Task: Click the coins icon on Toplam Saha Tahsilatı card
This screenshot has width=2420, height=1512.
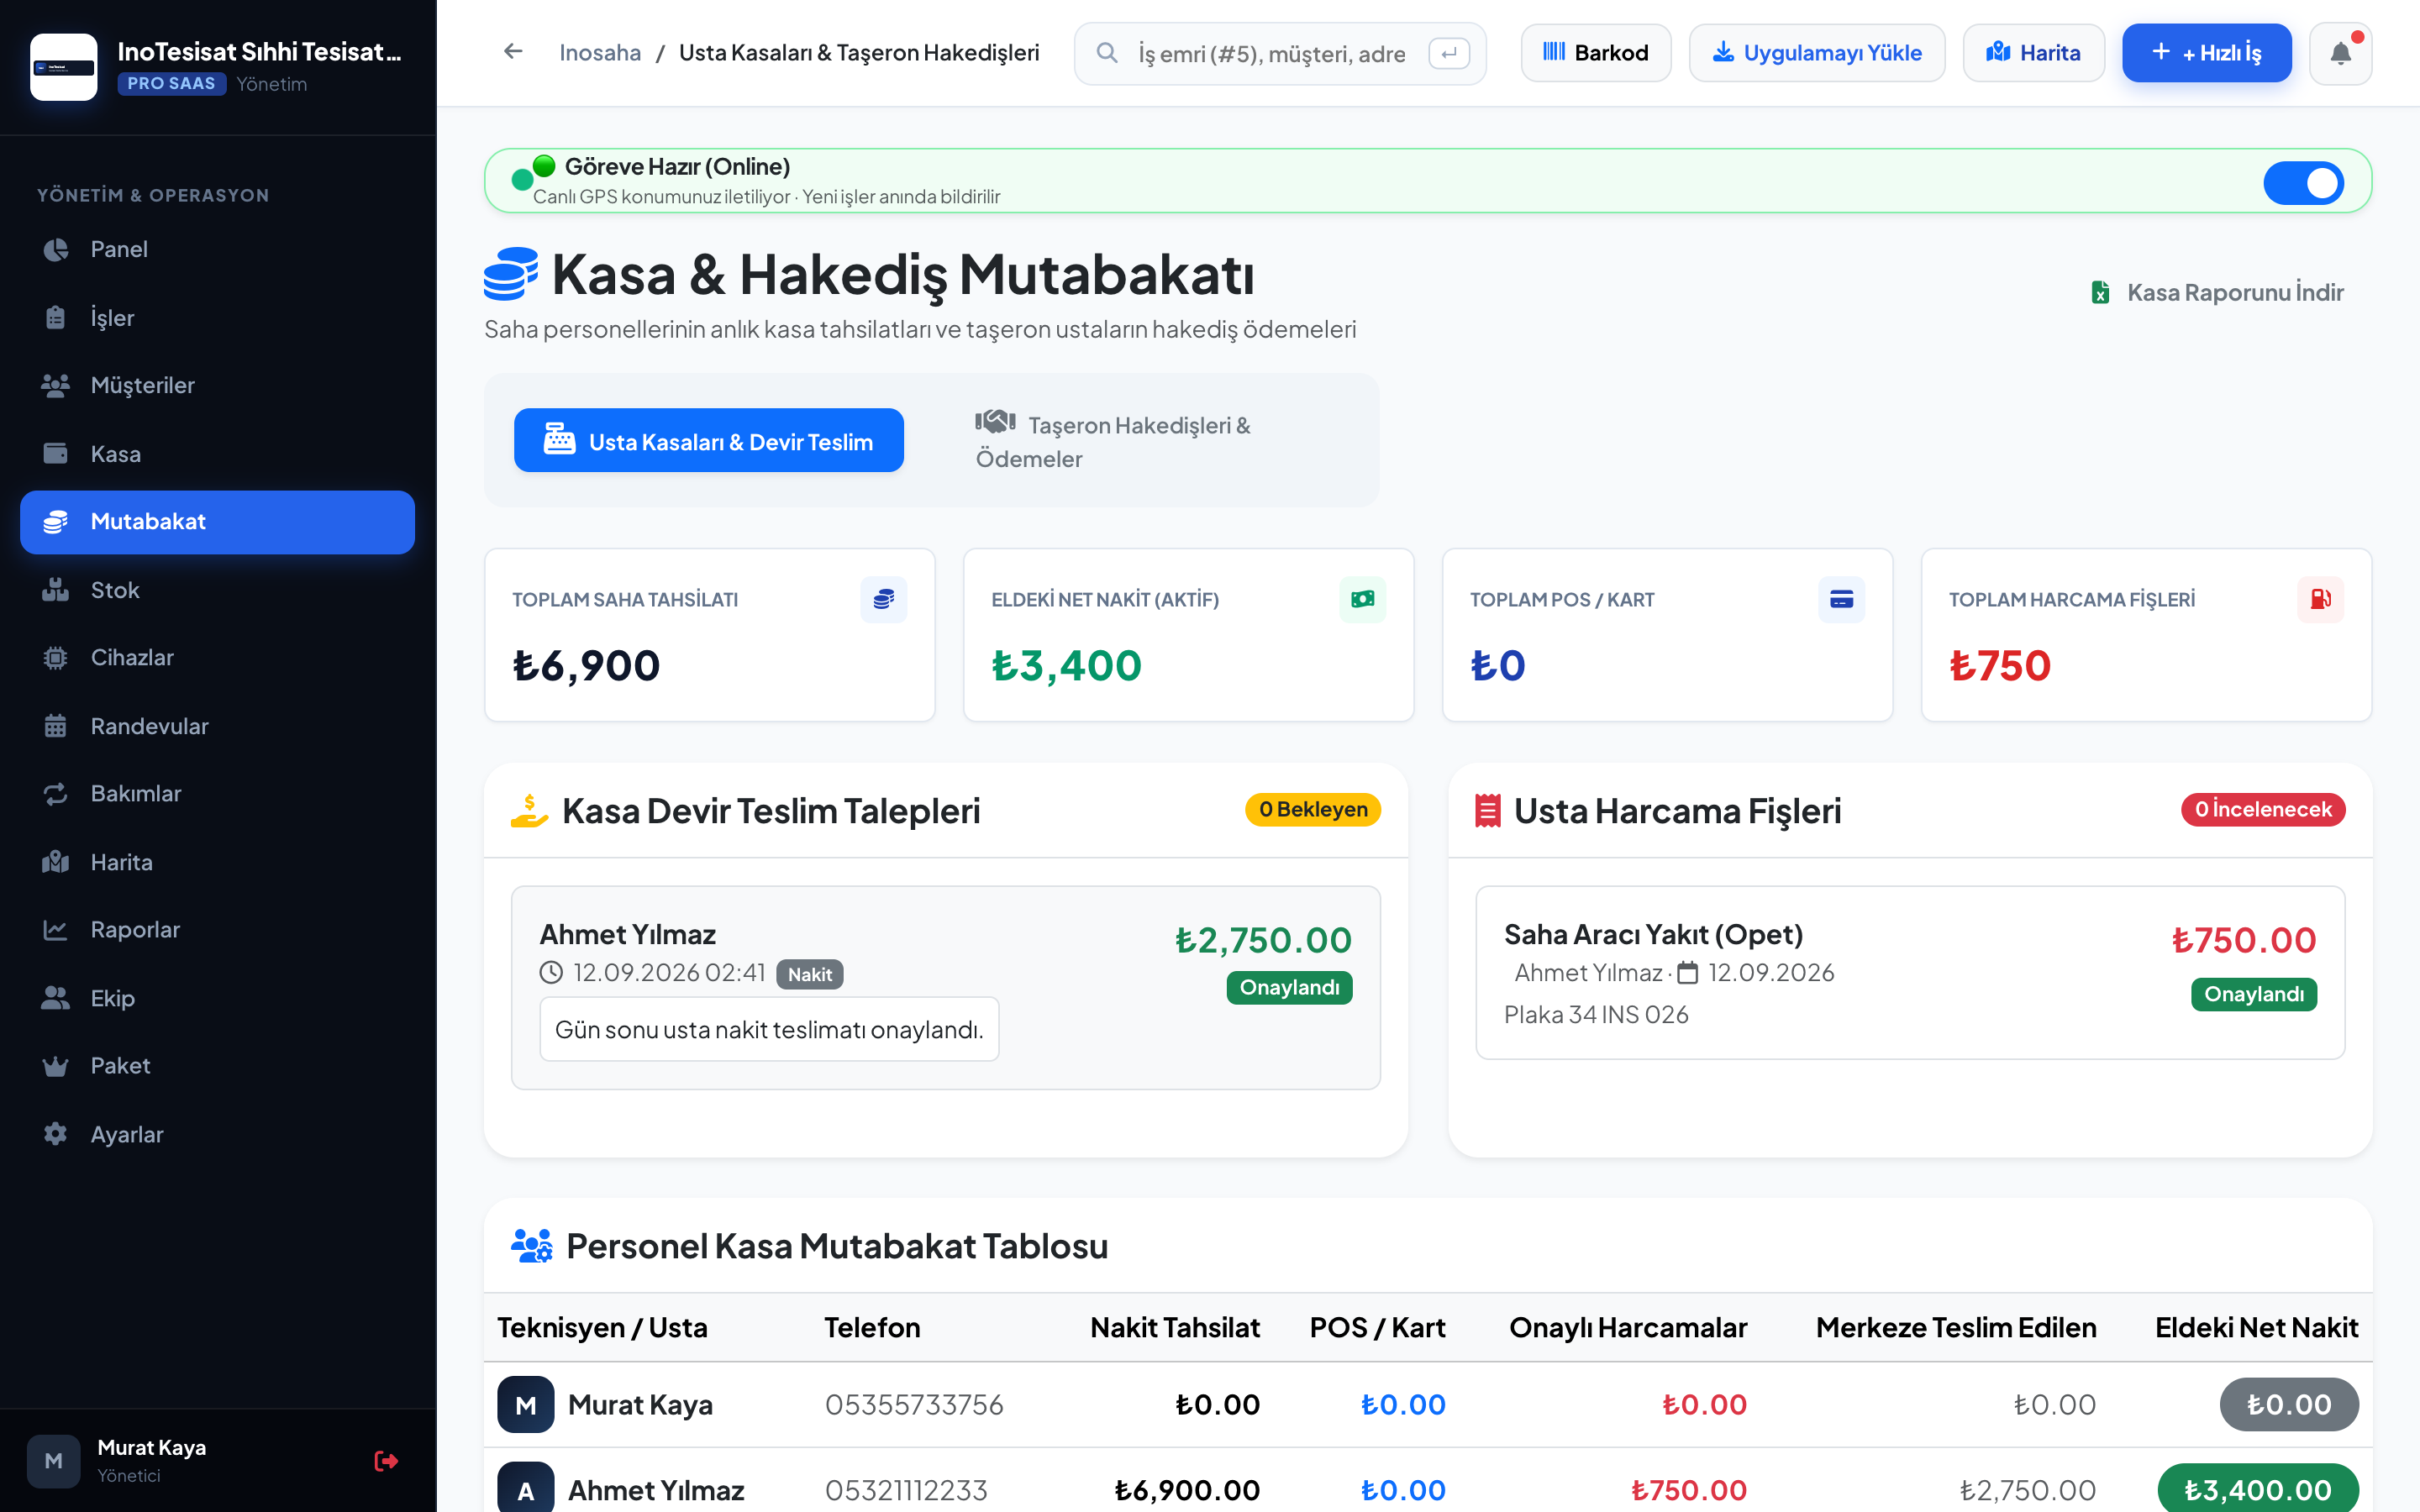Action: [883, 599]
